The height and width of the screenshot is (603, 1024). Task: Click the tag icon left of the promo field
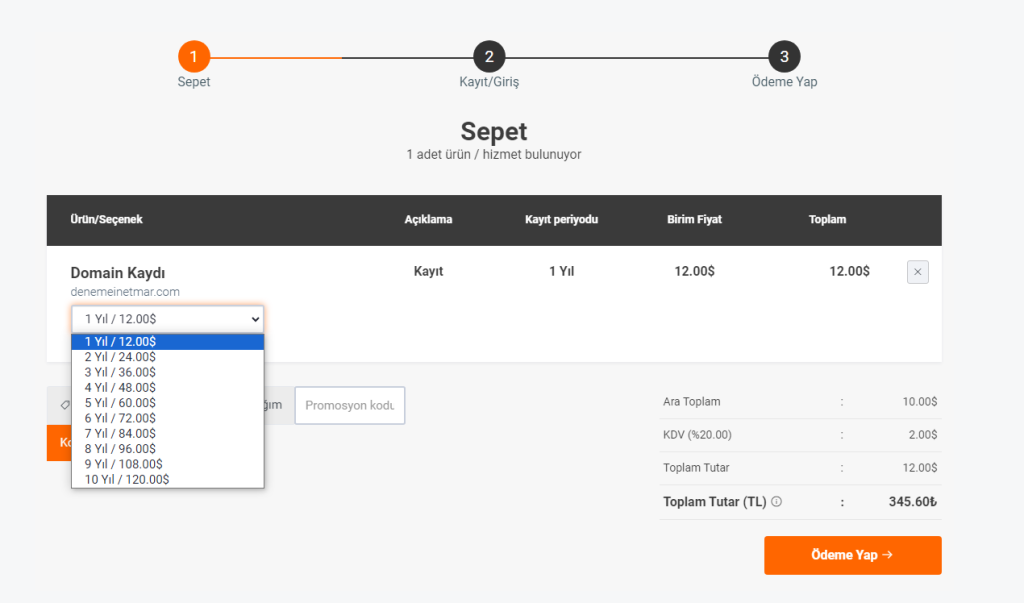(x=65, y=405)
